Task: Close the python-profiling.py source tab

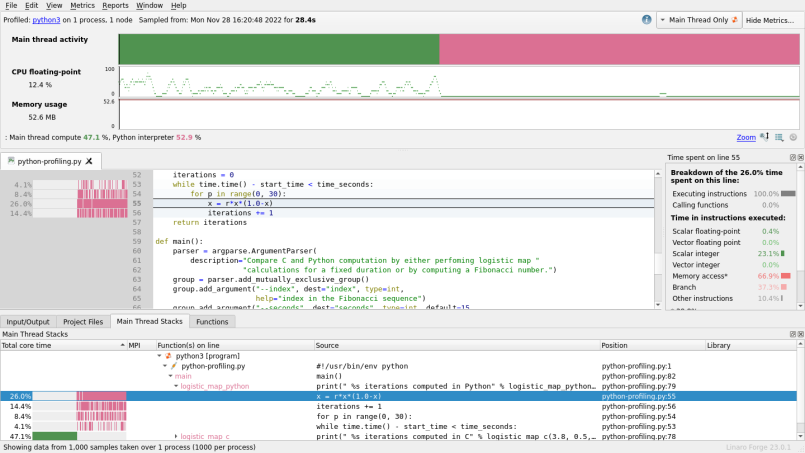Action: click(89, 161)
